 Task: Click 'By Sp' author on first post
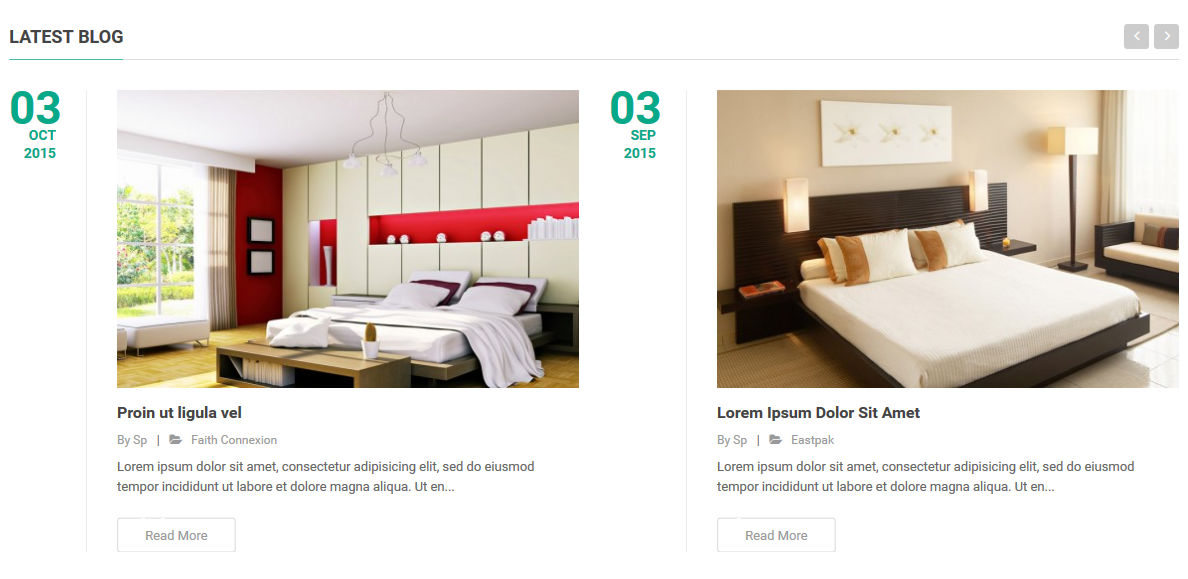tap(132, 440)
